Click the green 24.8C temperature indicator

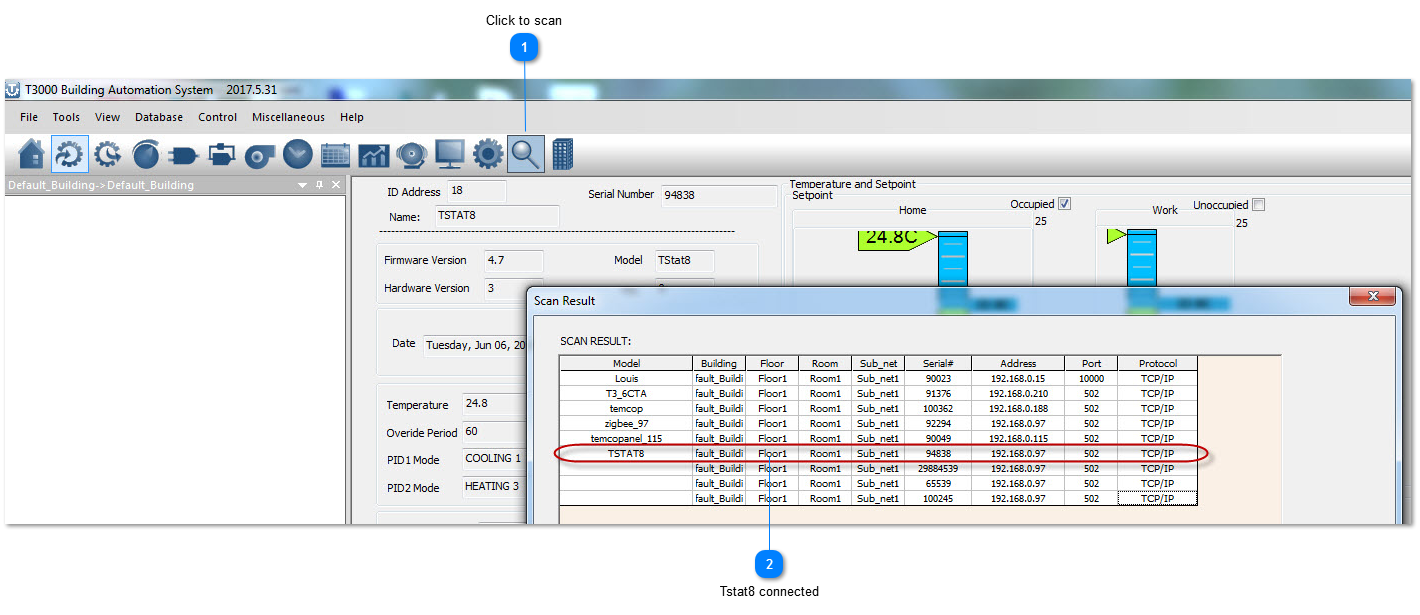coord(896,238)
